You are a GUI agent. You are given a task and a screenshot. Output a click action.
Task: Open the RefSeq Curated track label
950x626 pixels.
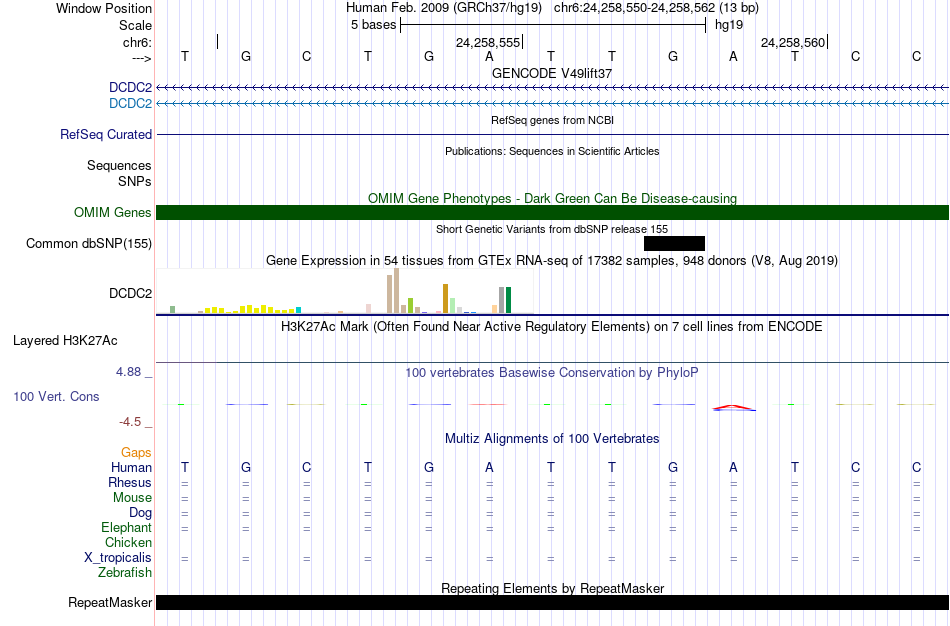coord(105,135)
